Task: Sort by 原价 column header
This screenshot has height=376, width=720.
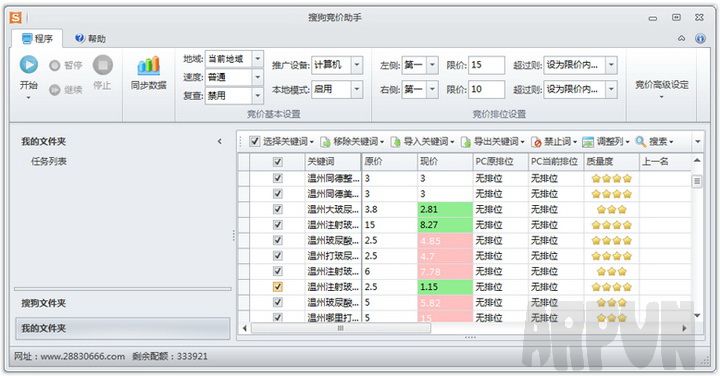Action: click(389, 162)
